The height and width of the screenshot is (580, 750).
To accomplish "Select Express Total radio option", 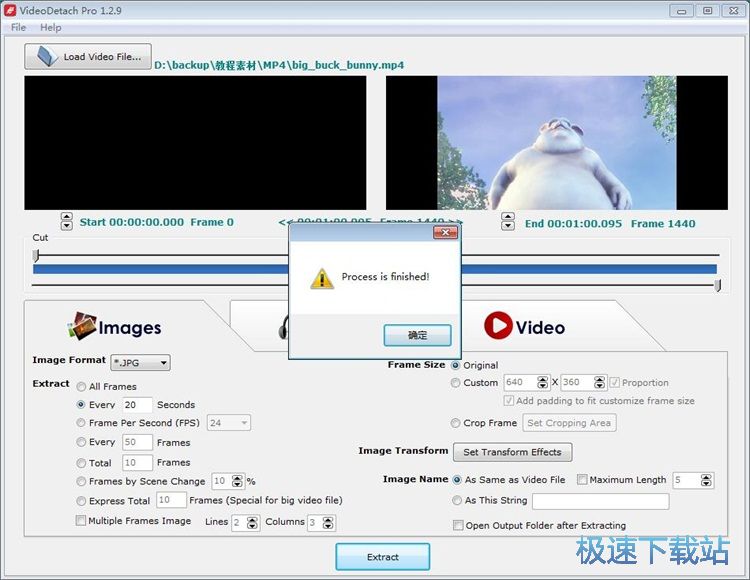I will [x=81, y=501].
